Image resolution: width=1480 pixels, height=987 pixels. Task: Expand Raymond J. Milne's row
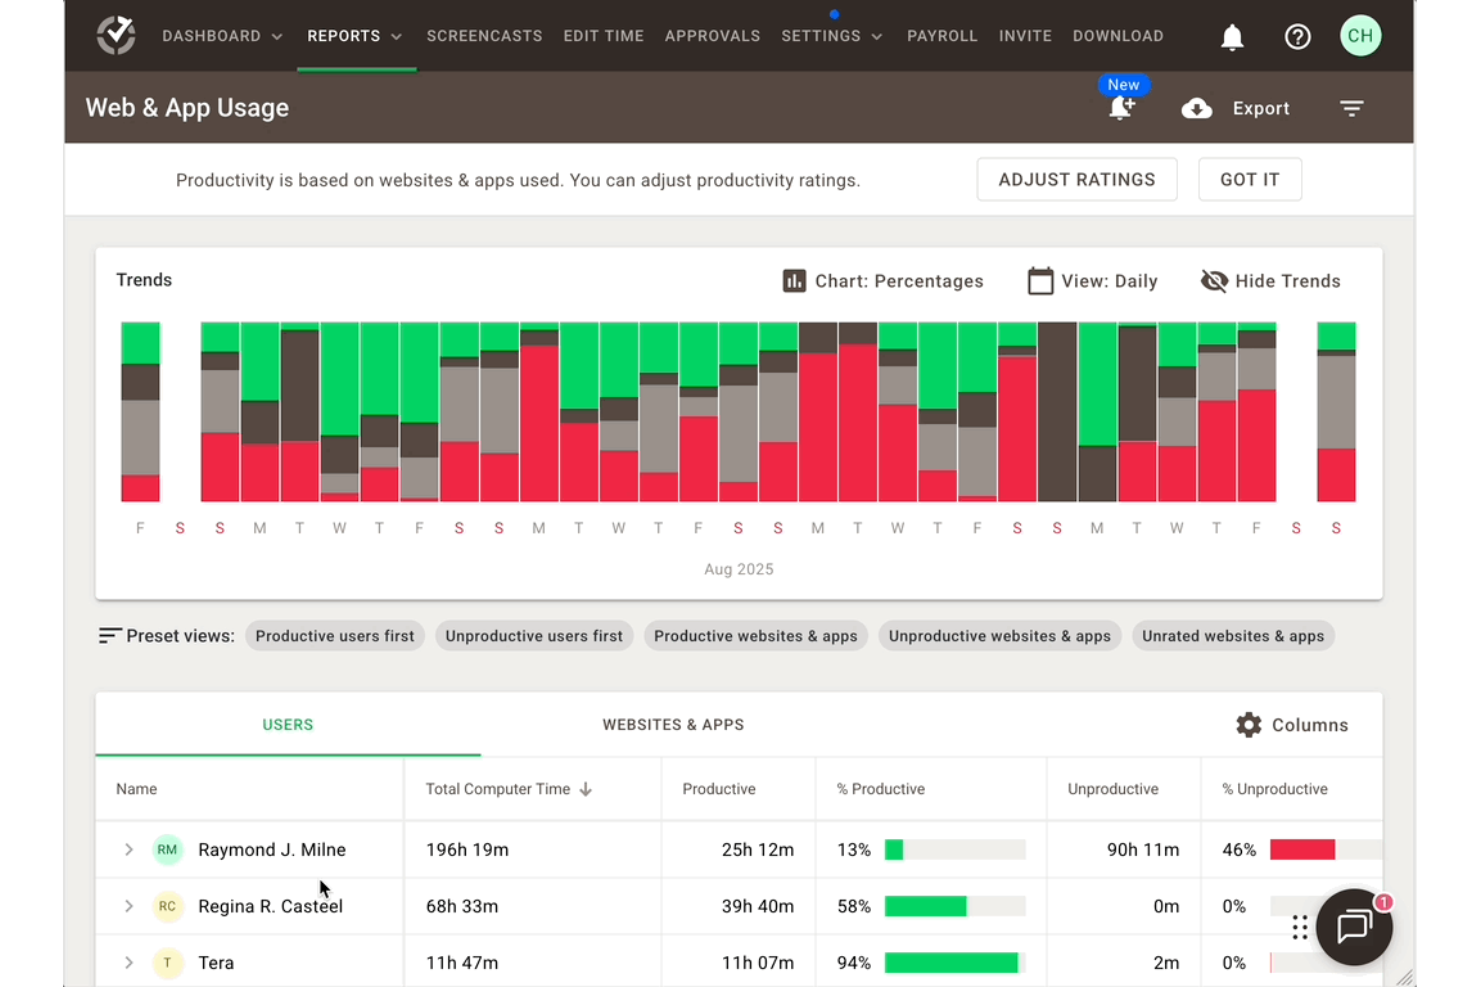tap(128, 849)
